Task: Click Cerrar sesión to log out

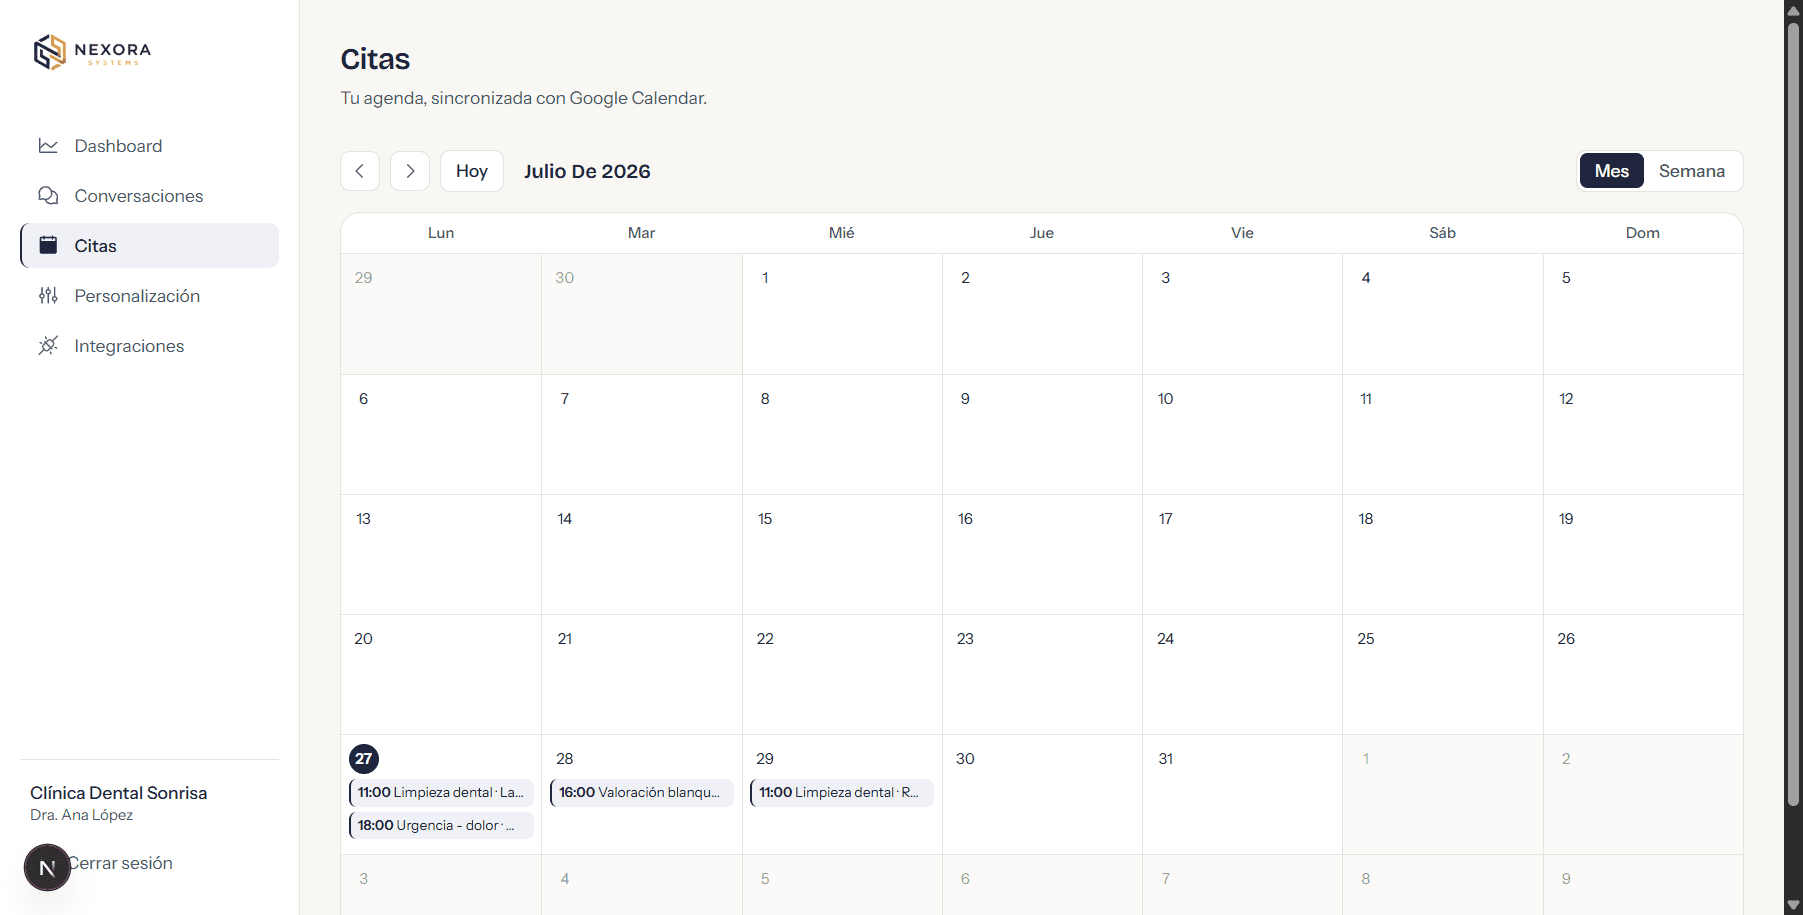Action: click(x=121, y=863)
